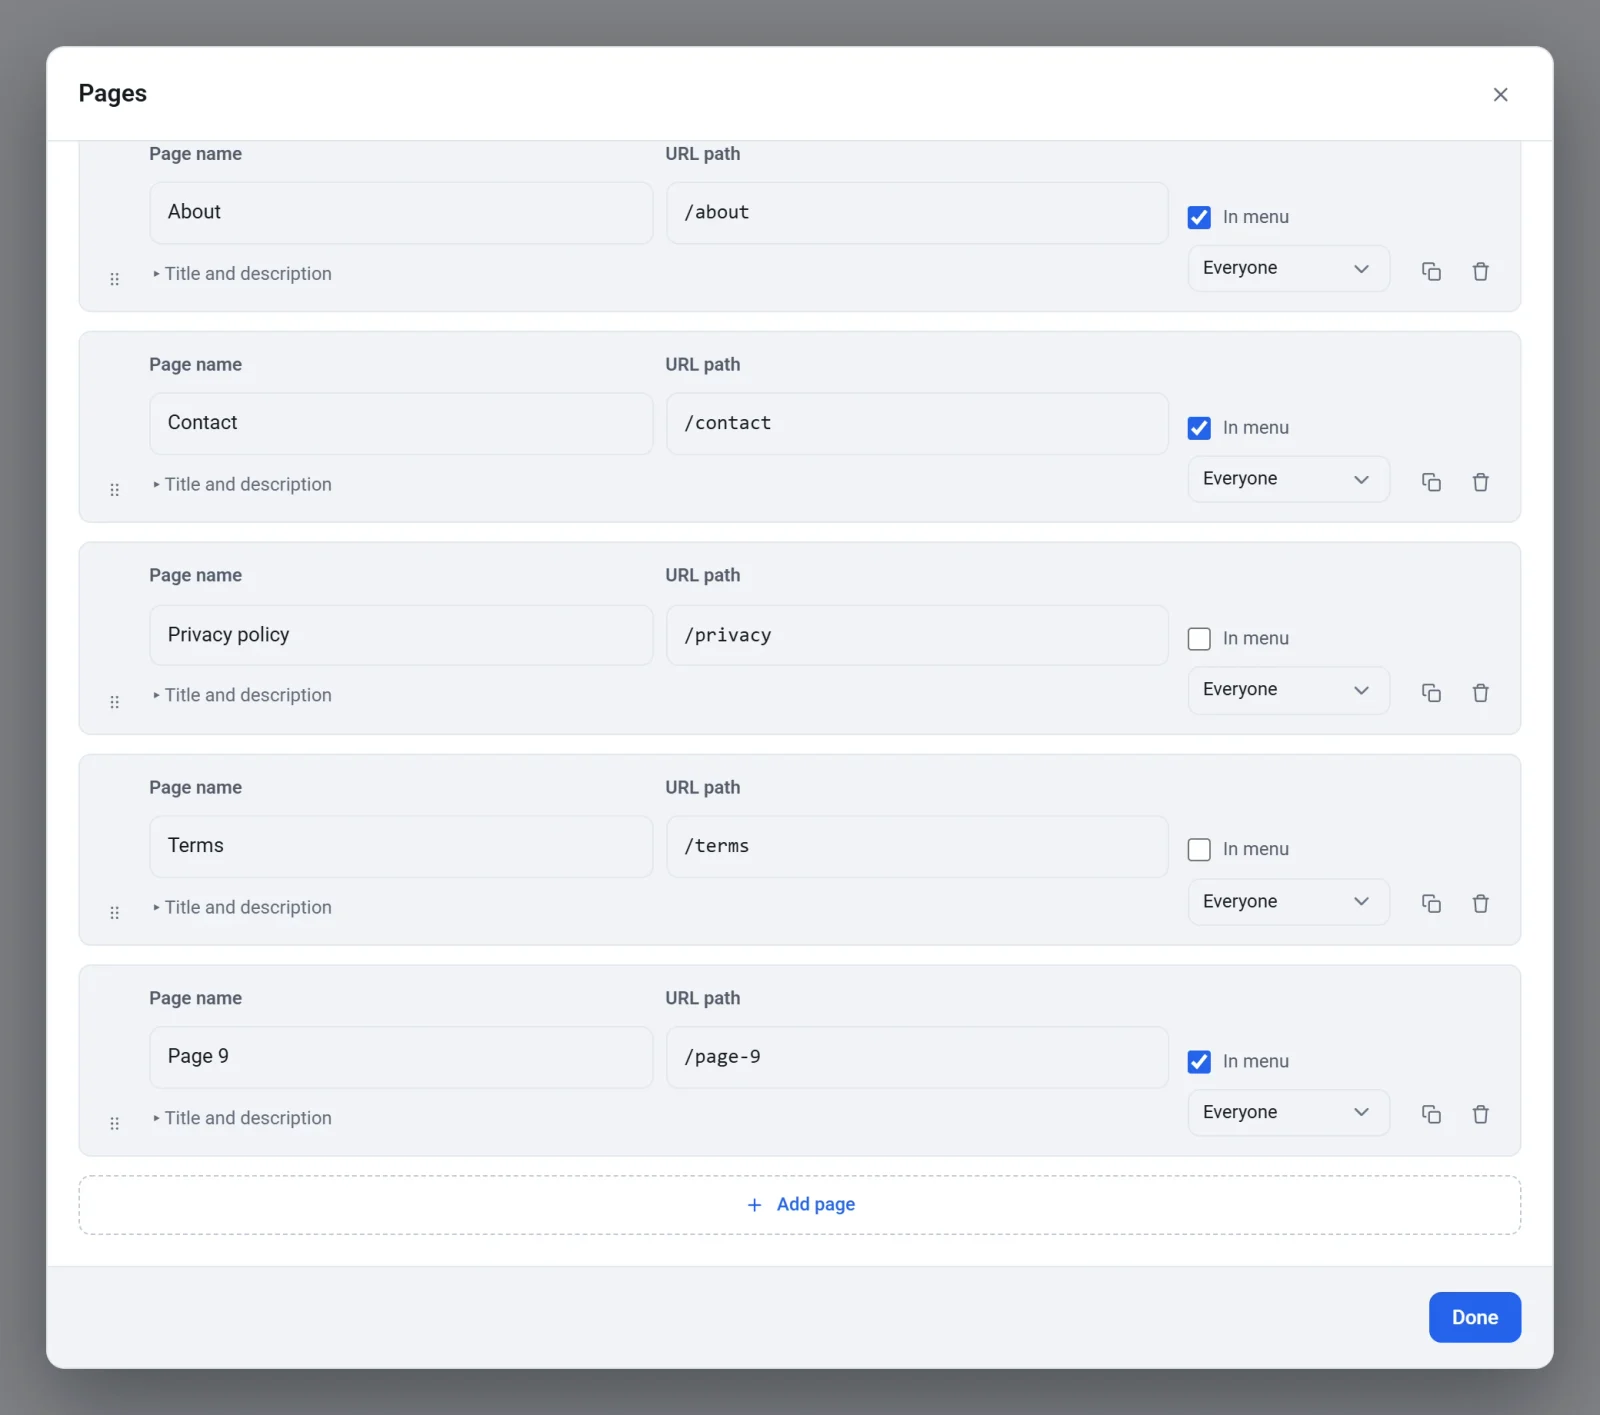Viewport: 1600px width, 1415px height.
Task: Uncheck In menu for About page
Action: [1199, 217]
